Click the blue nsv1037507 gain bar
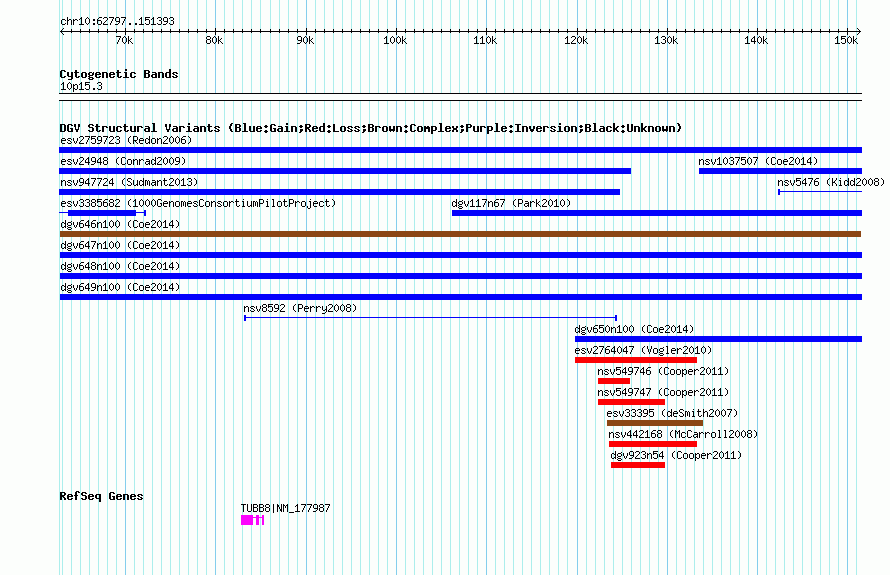The height and width of the screenshot is (575, 890). (780, 171)
